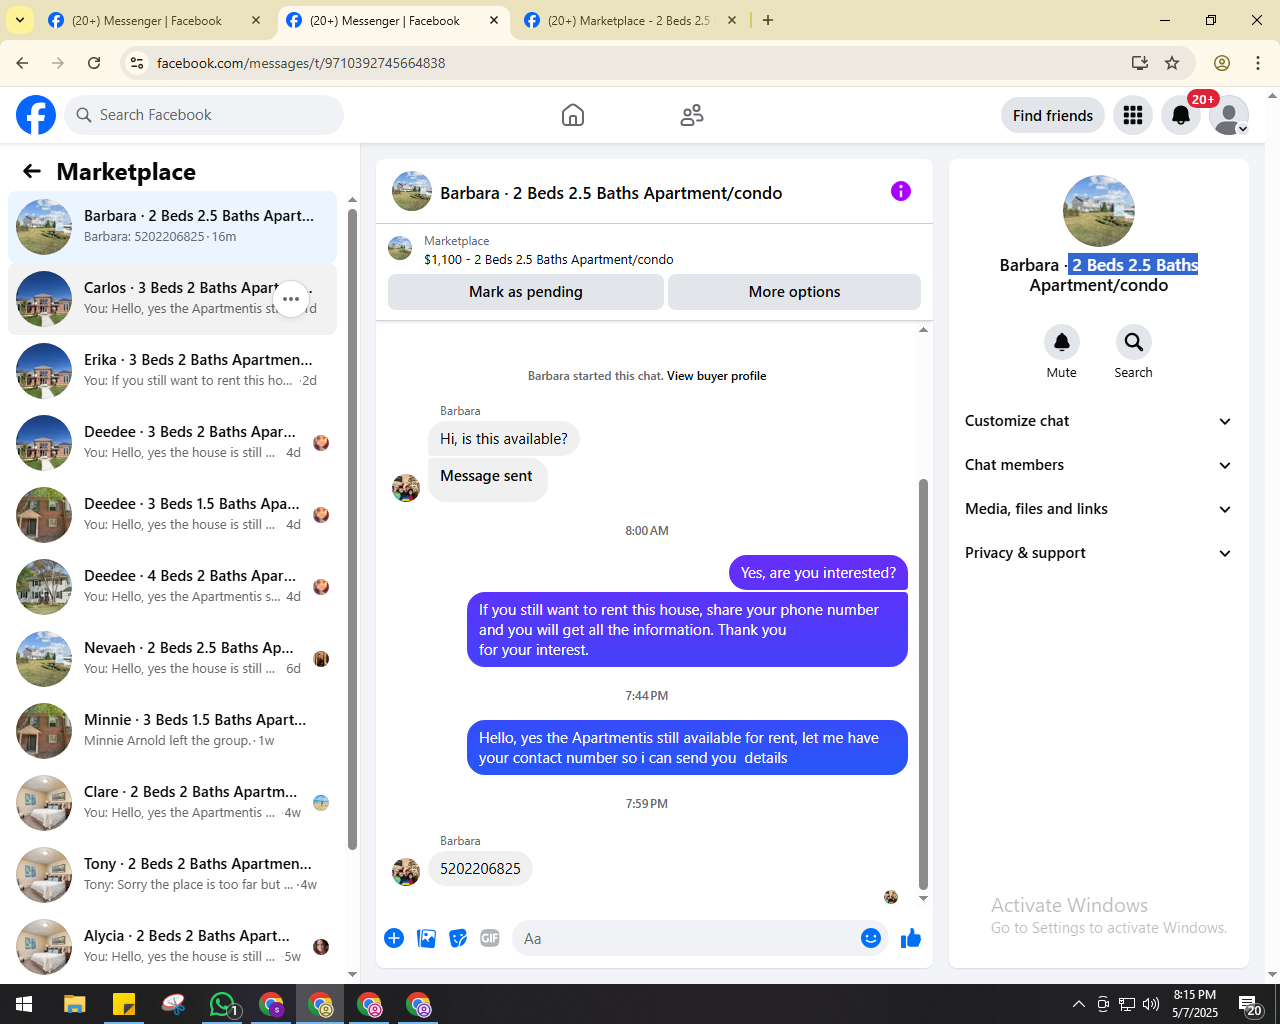1280x1024 pixels.
Task: Expand Privacy & support section
Action: (1098, 553)
